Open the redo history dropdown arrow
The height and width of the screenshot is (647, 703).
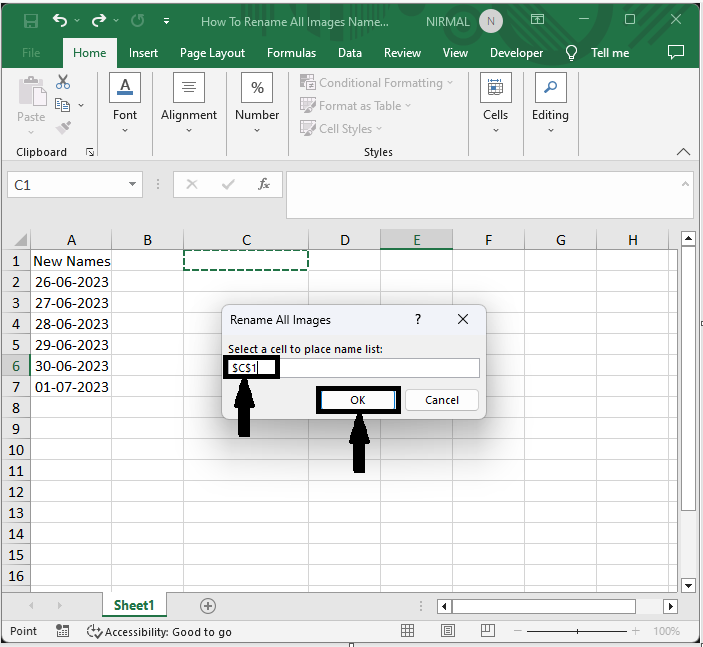click(x=116, y=21)
